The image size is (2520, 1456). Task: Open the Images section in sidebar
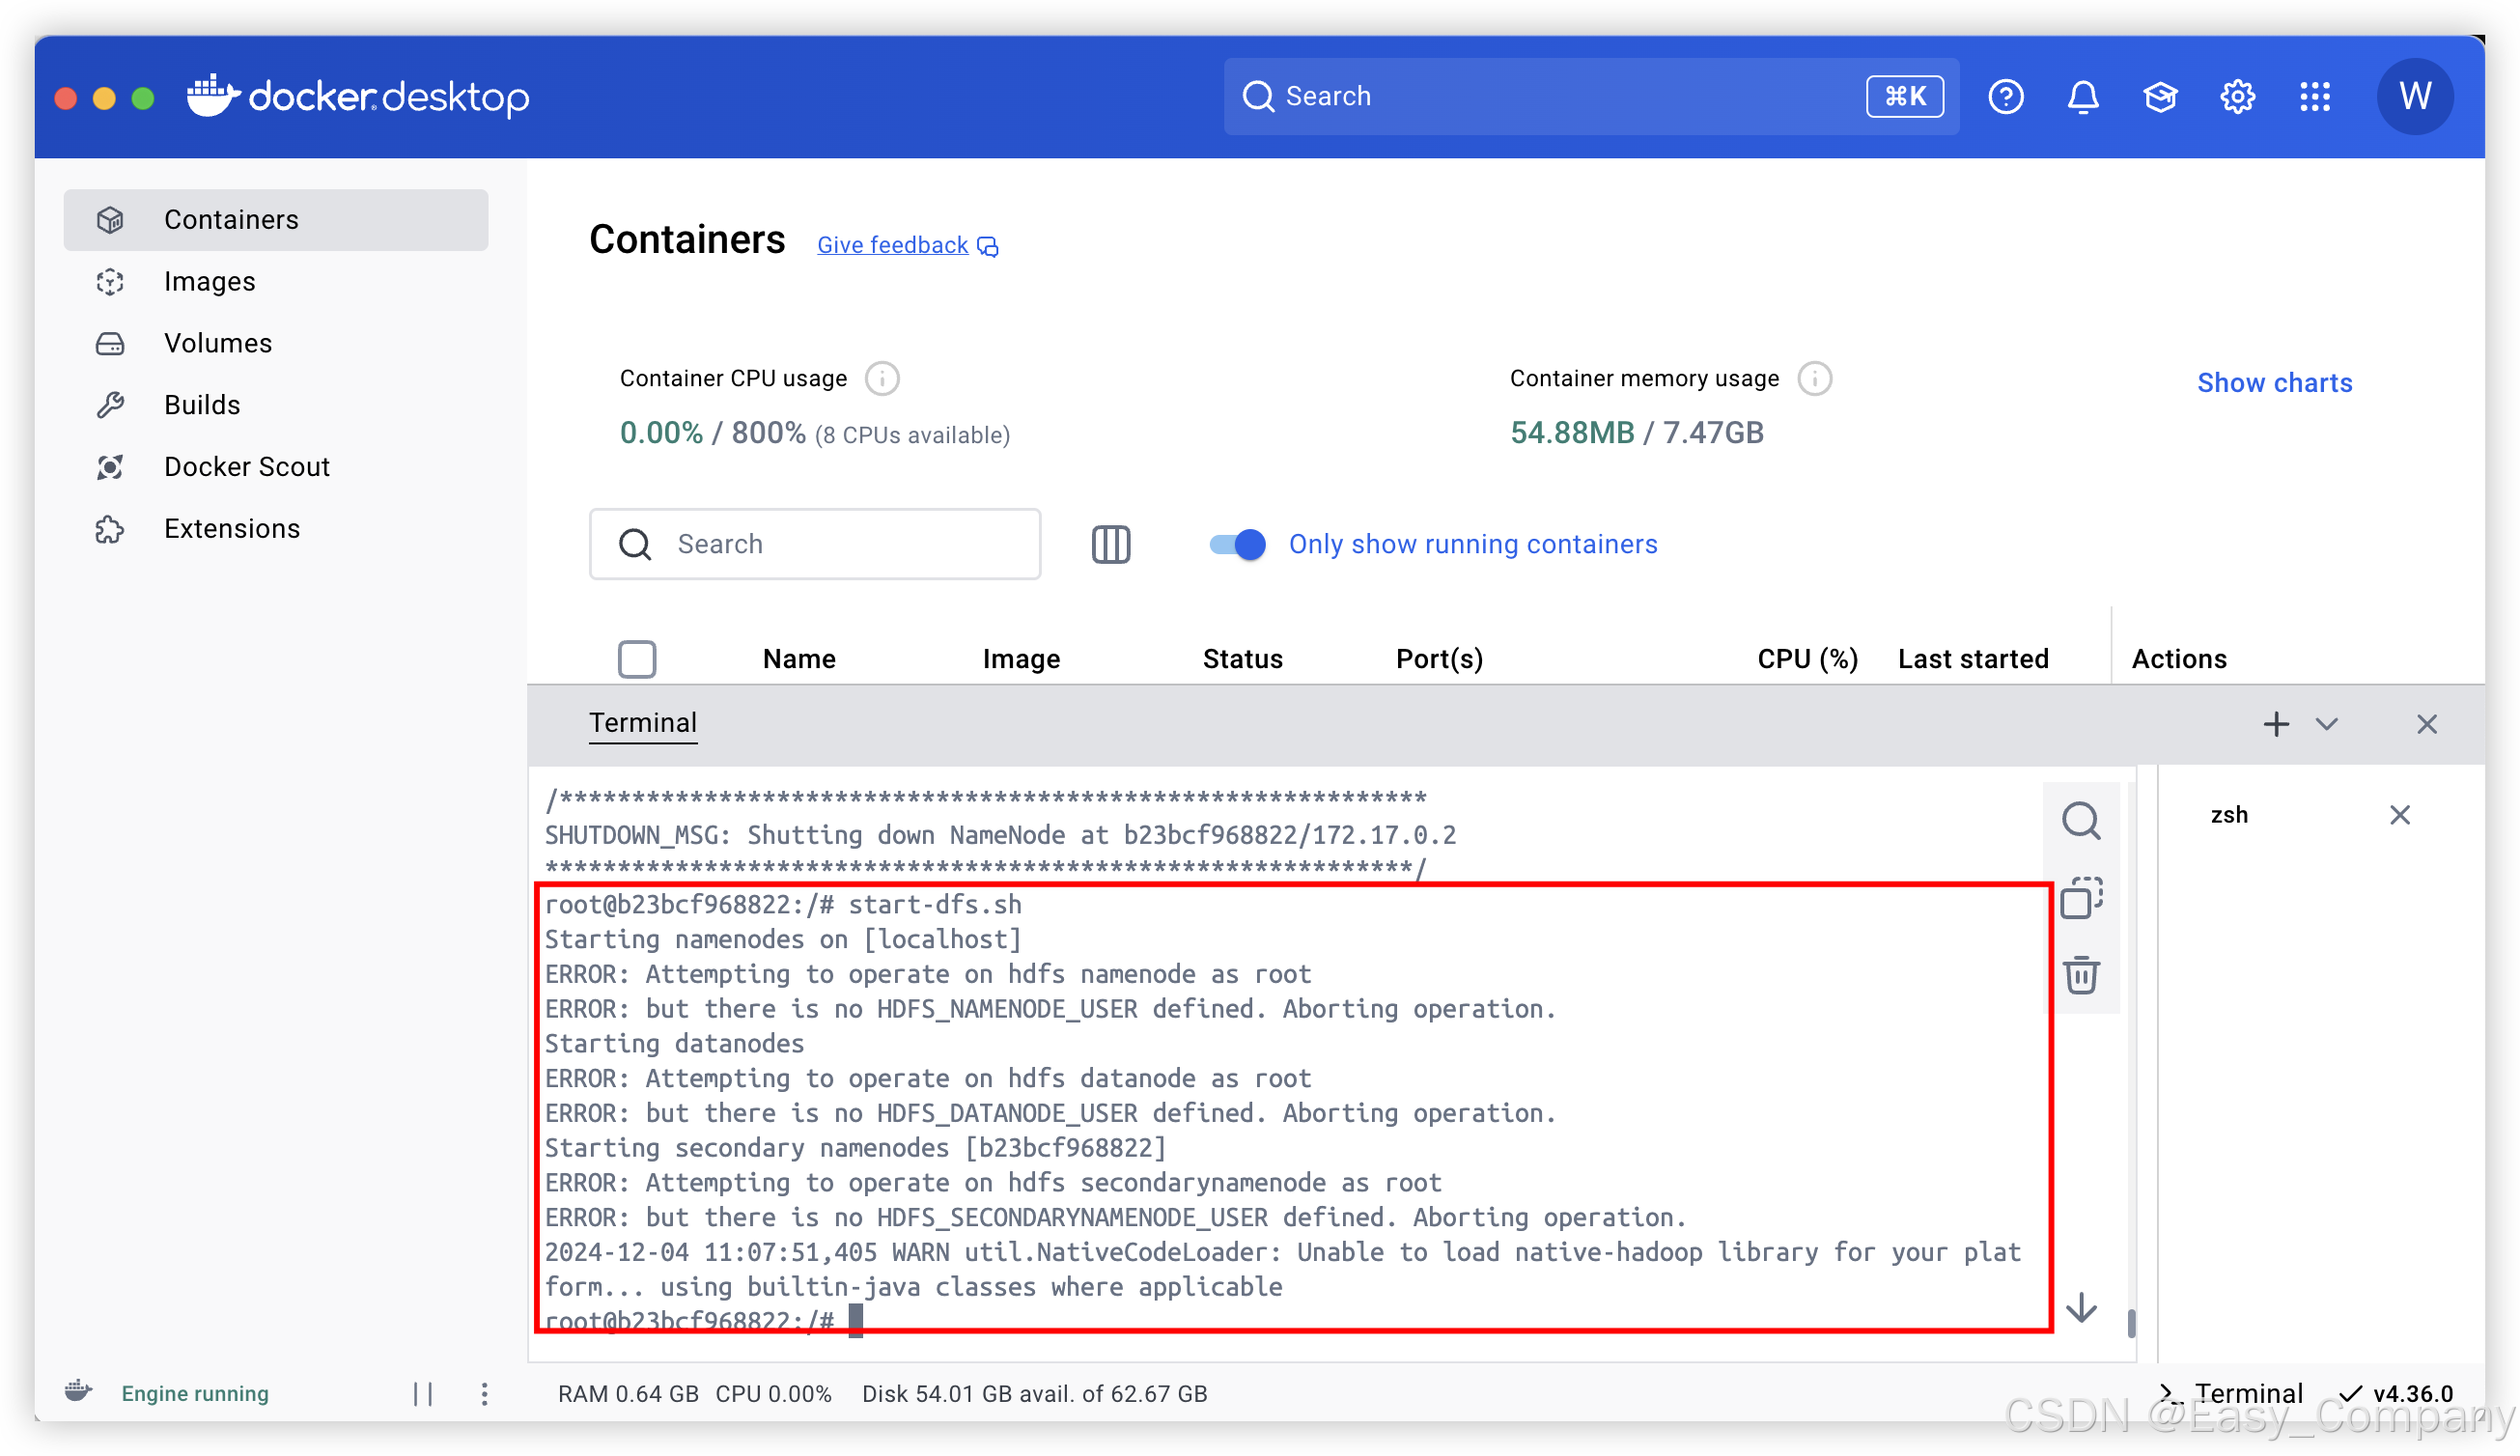click(x=275, y=281)
